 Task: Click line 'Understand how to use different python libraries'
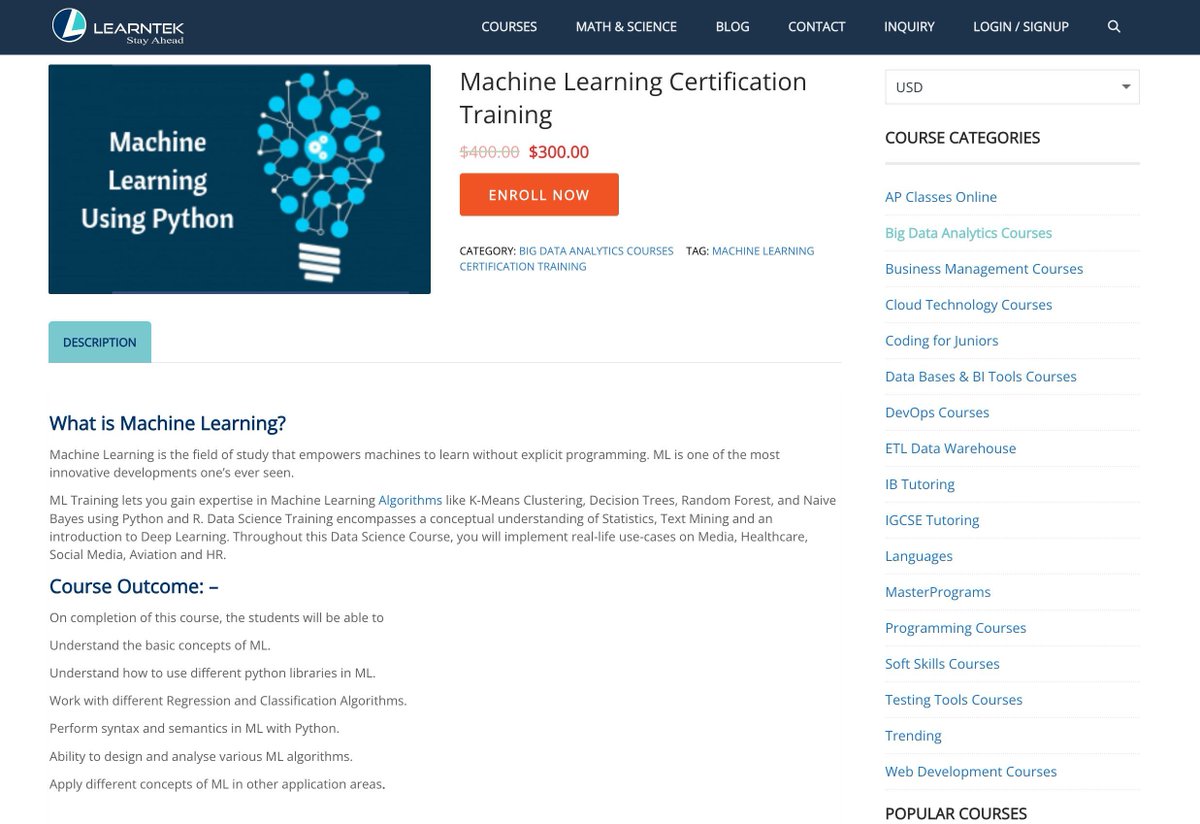click(213, 674)
